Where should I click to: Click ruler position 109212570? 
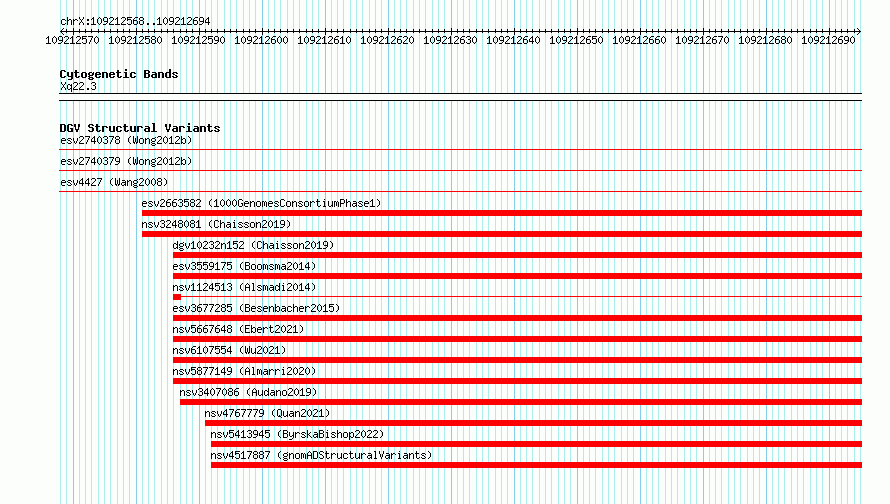(x=72, y=40)
